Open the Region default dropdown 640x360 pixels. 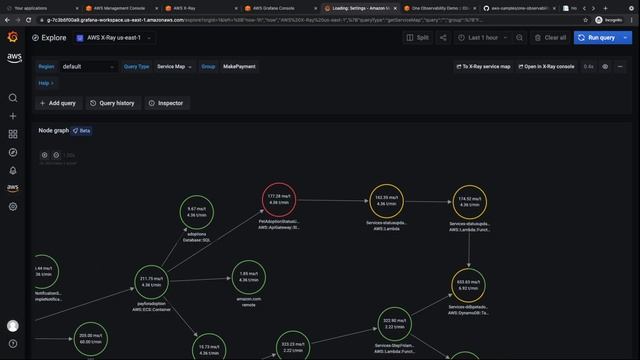point(88,67)
